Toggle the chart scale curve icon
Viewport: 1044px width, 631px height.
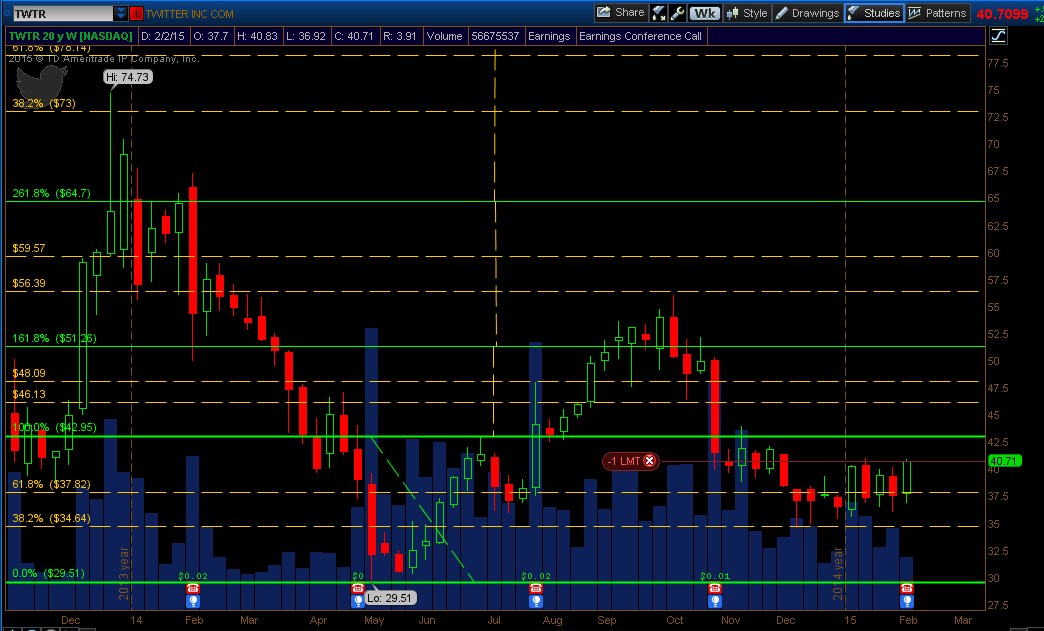pos(997,36)
